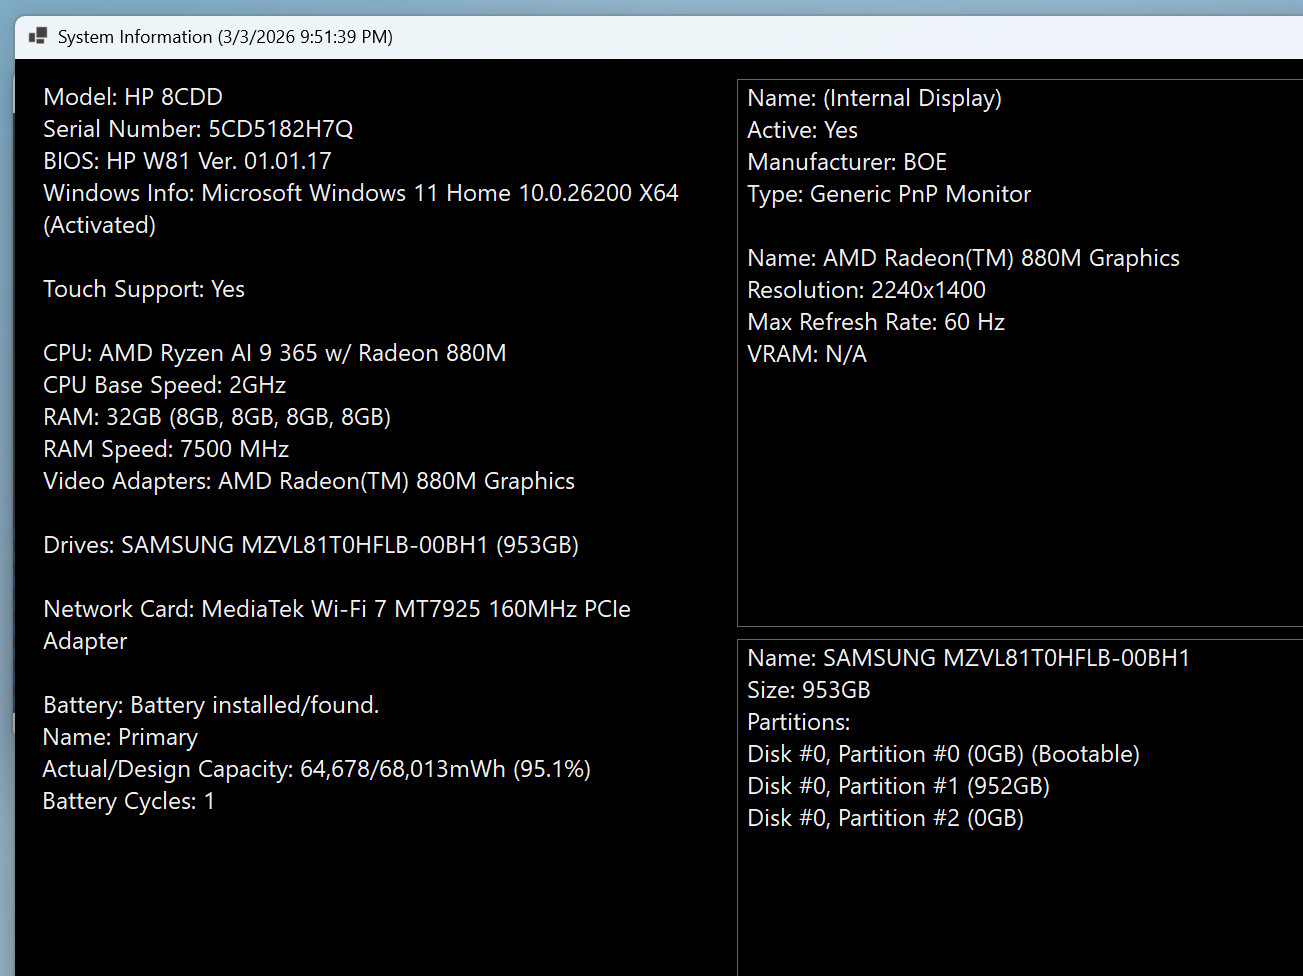This screenshot has width=1303, height=976.
Task: Click the Windows Info line showing Windows 11 Home
Action: click(x=361, y=193)
